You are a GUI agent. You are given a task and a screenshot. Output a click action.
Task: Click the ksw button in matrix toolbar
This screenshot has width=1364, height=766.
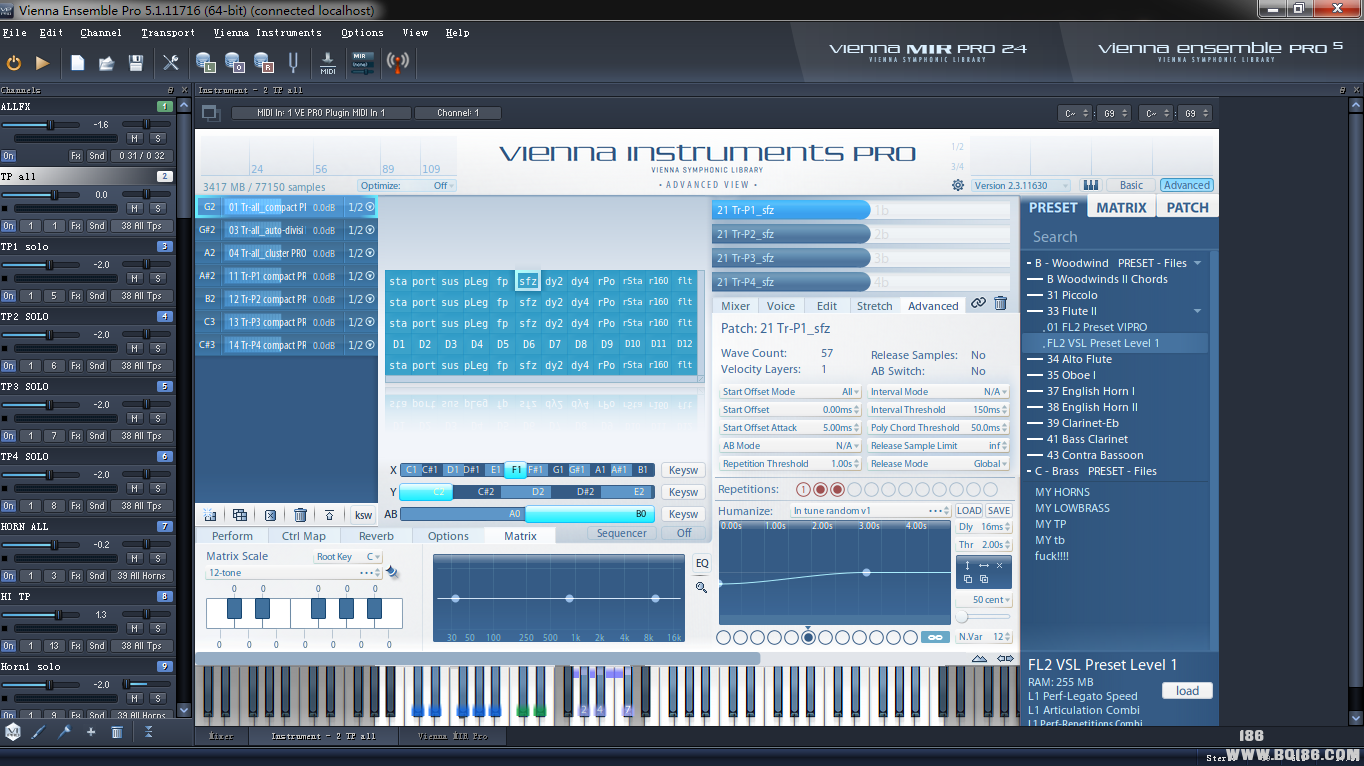(x=362, y=515)
